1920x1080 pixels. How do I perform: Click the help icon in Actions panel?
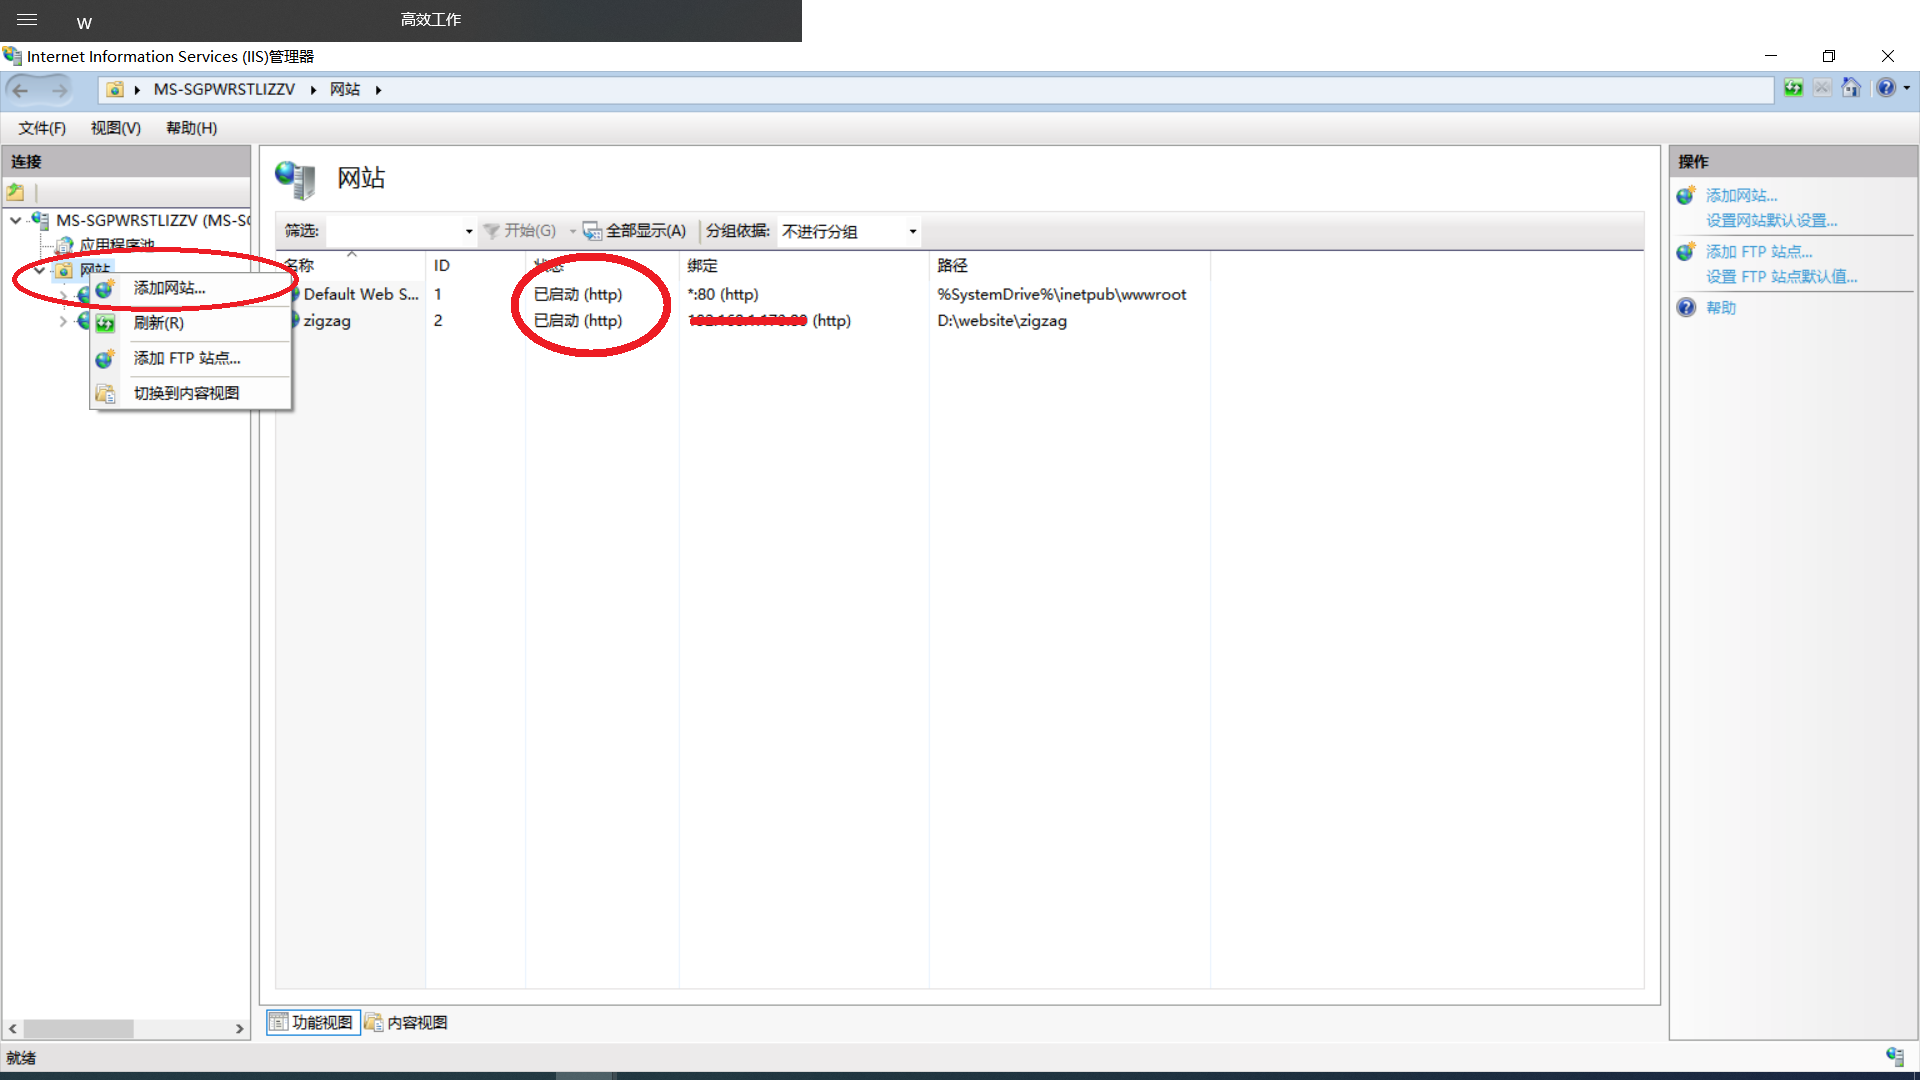pyautogui.click(x=1686, y=308)
